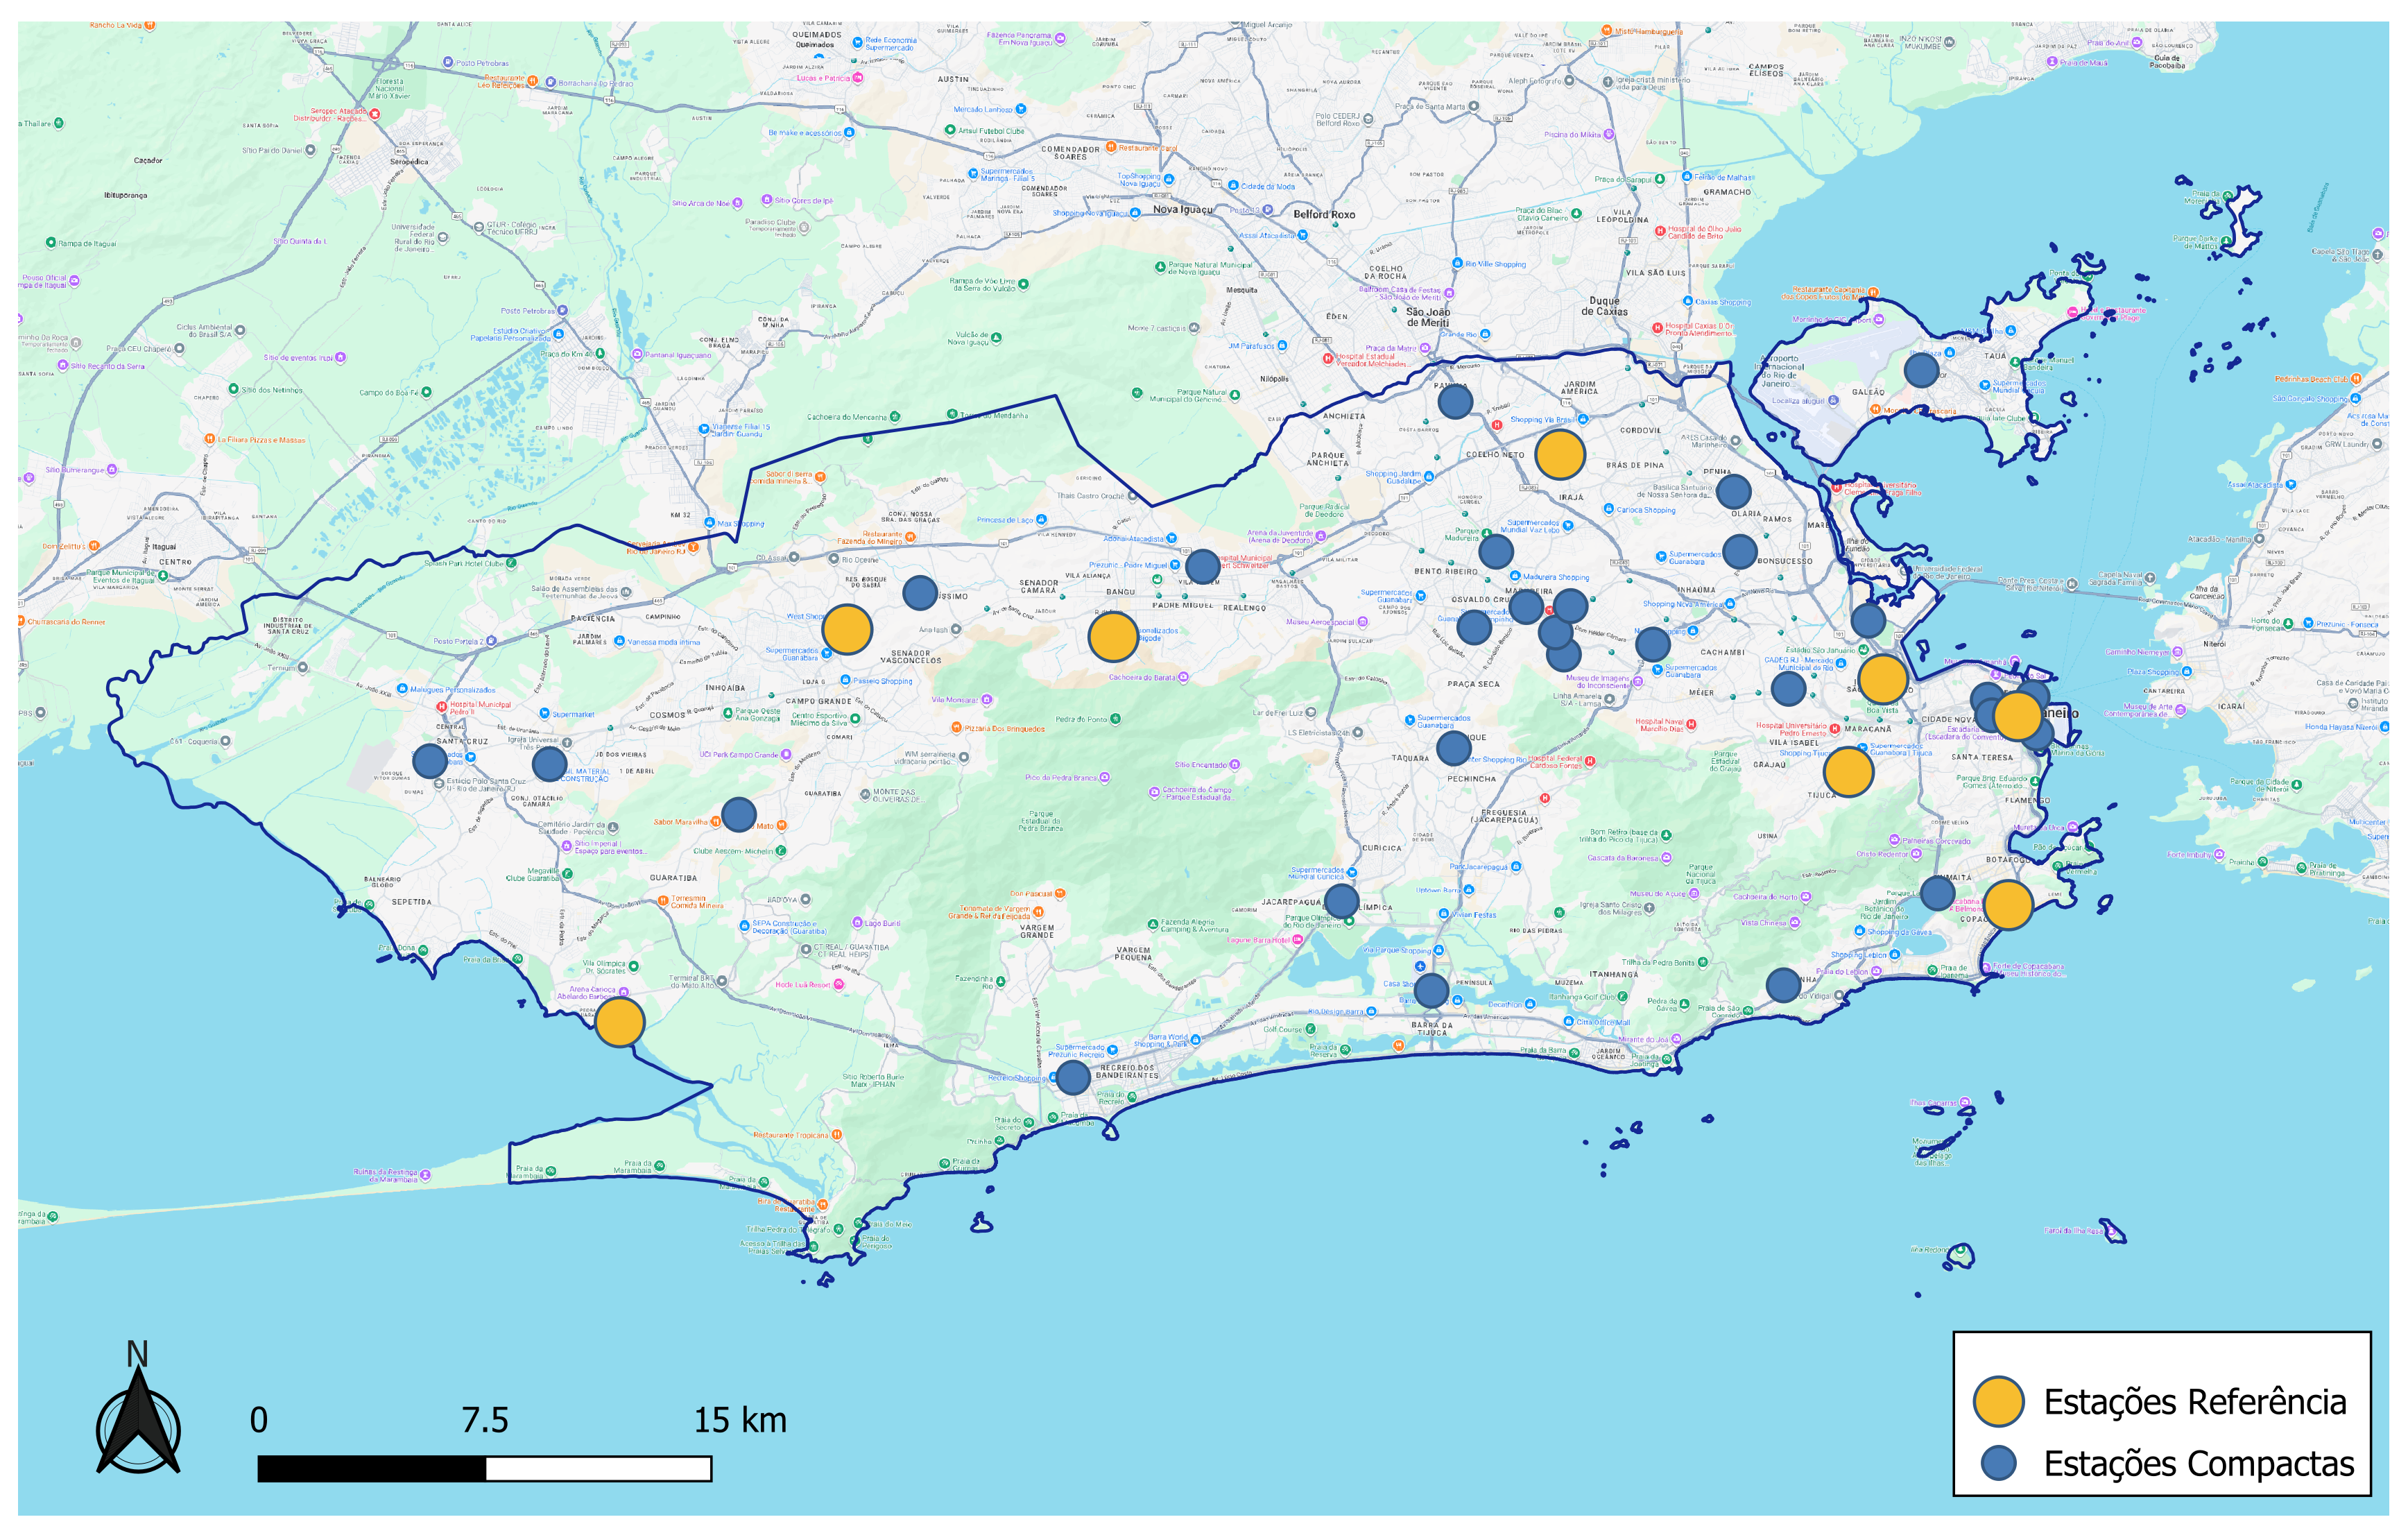Click the 'Belford Roxo' city label

point(1324,214)
